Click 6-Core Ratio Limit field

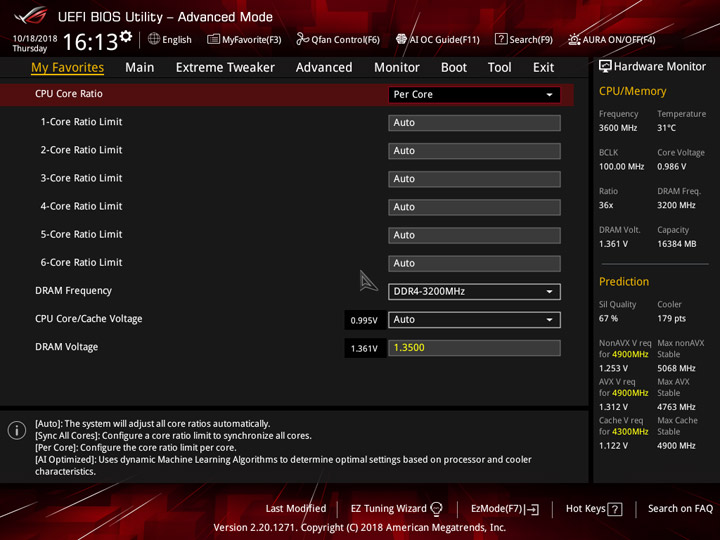click(474, 264)
